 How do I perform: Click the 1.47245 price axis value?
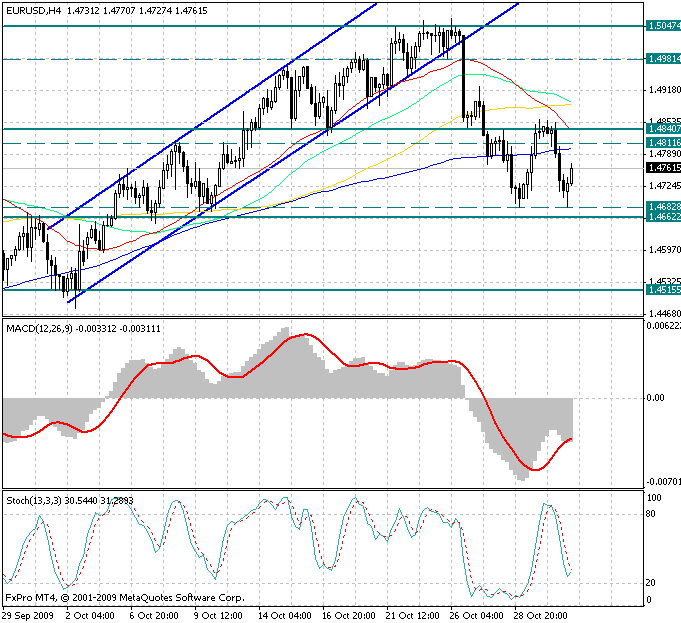point(664,186)
